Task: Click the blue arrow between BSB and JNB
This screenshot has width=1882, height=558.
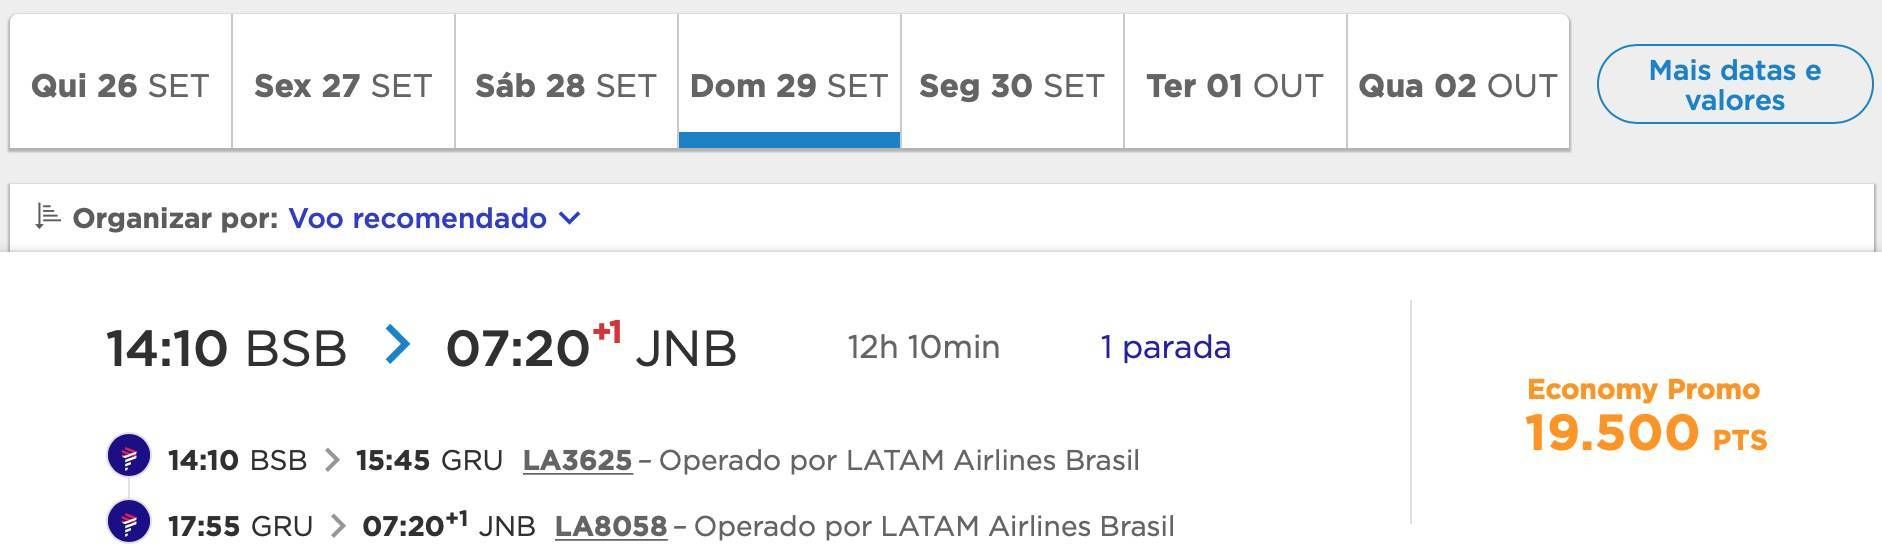Action: [x=397, y=345]
